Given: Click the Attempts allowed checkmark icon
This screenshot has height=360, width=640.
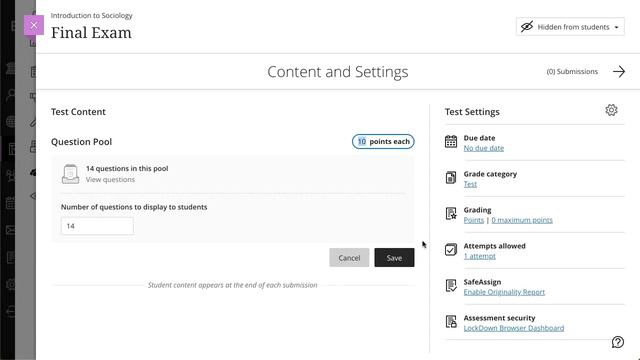Looking at the screenshot, I should coord(451,249).
